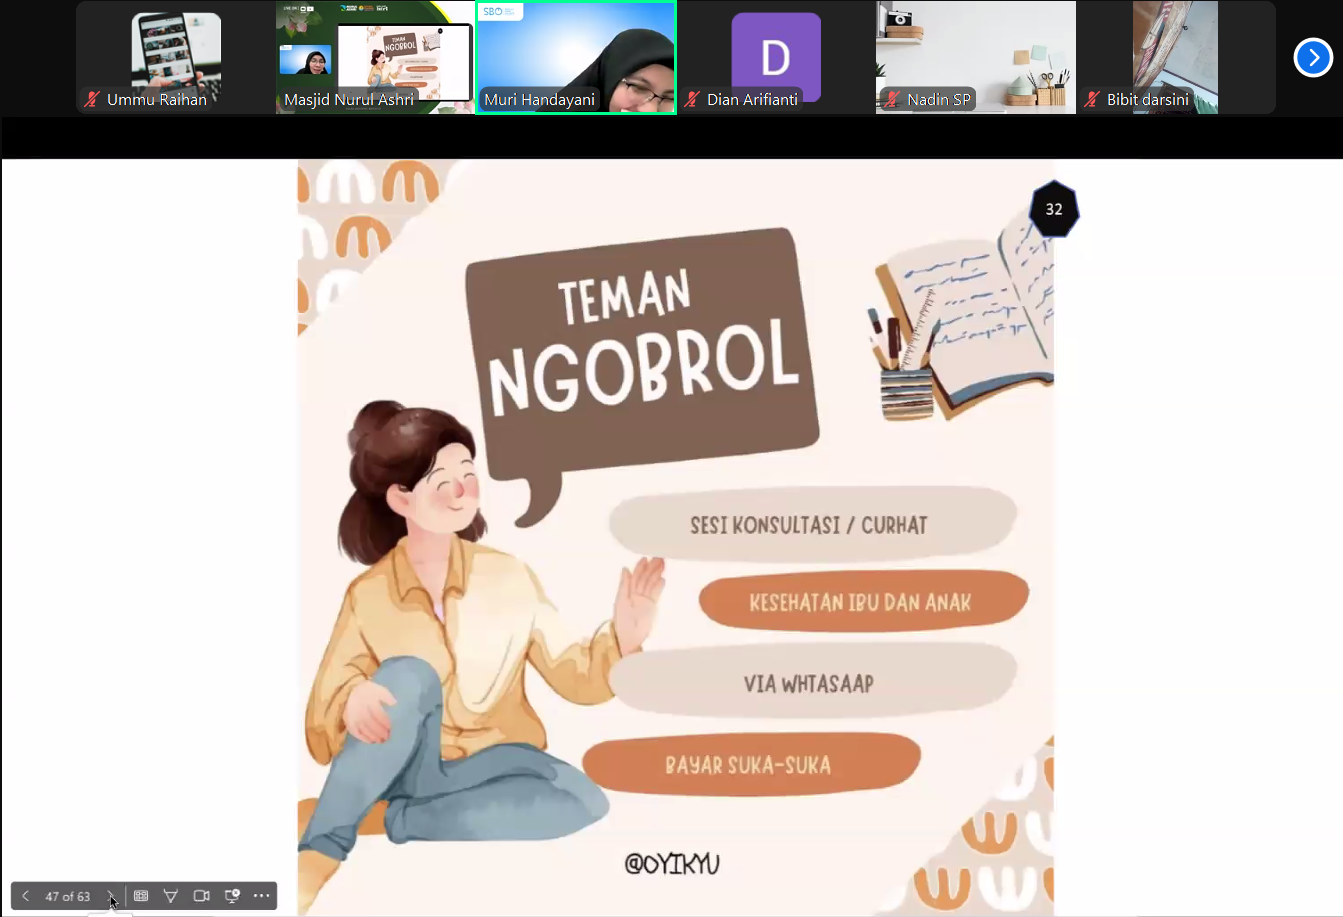Viewport: 1343px width, 917px height.
Task: Click muted mic icon for Bibit darsini
Action: [x=1092, y=100]
